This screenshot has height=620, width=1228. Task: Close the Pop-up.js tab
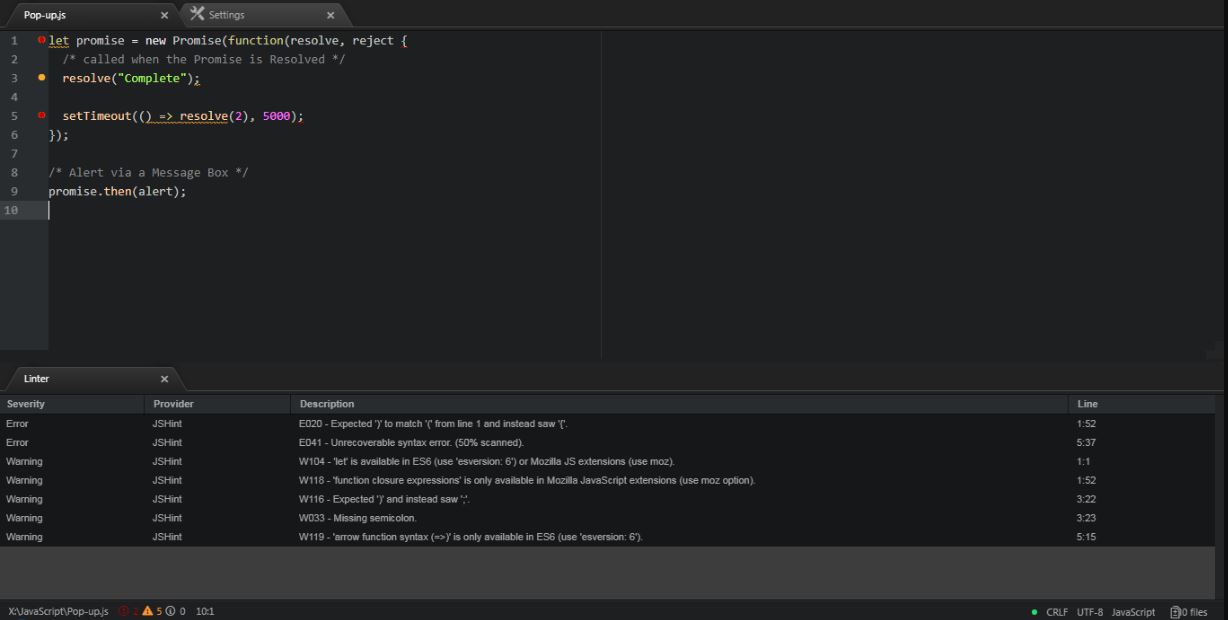(x=164, y=15)
